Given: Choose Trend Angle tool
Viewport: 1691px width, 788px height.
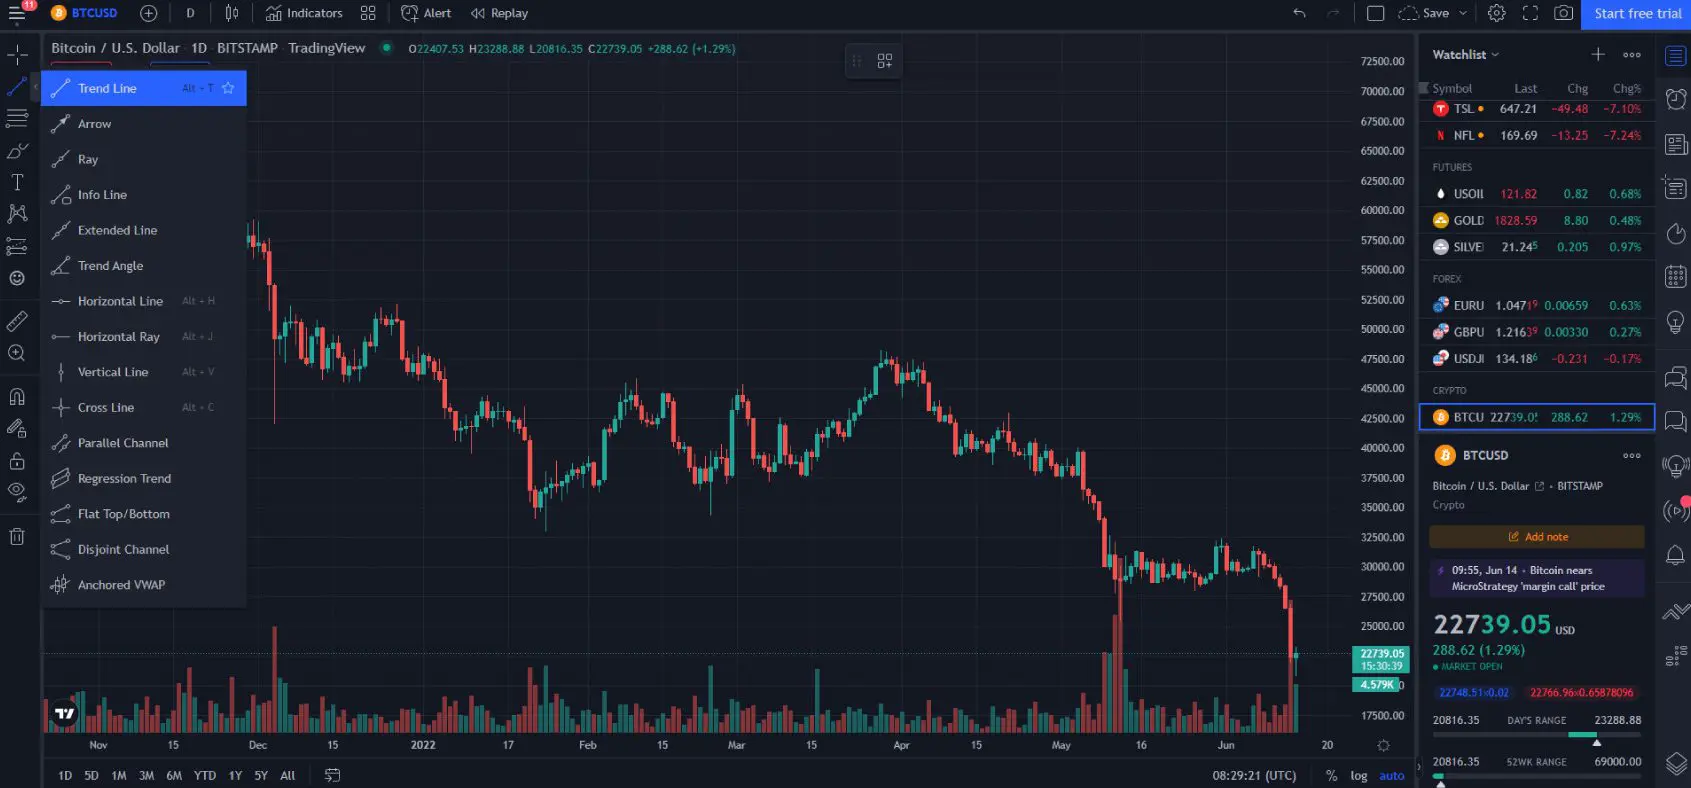Looking at the screenshot, I should pos(143,266).
